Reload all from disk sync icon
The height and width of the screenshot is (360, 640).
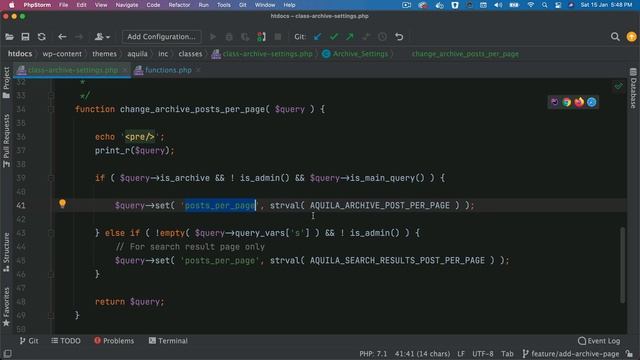[x=42, y=37]
